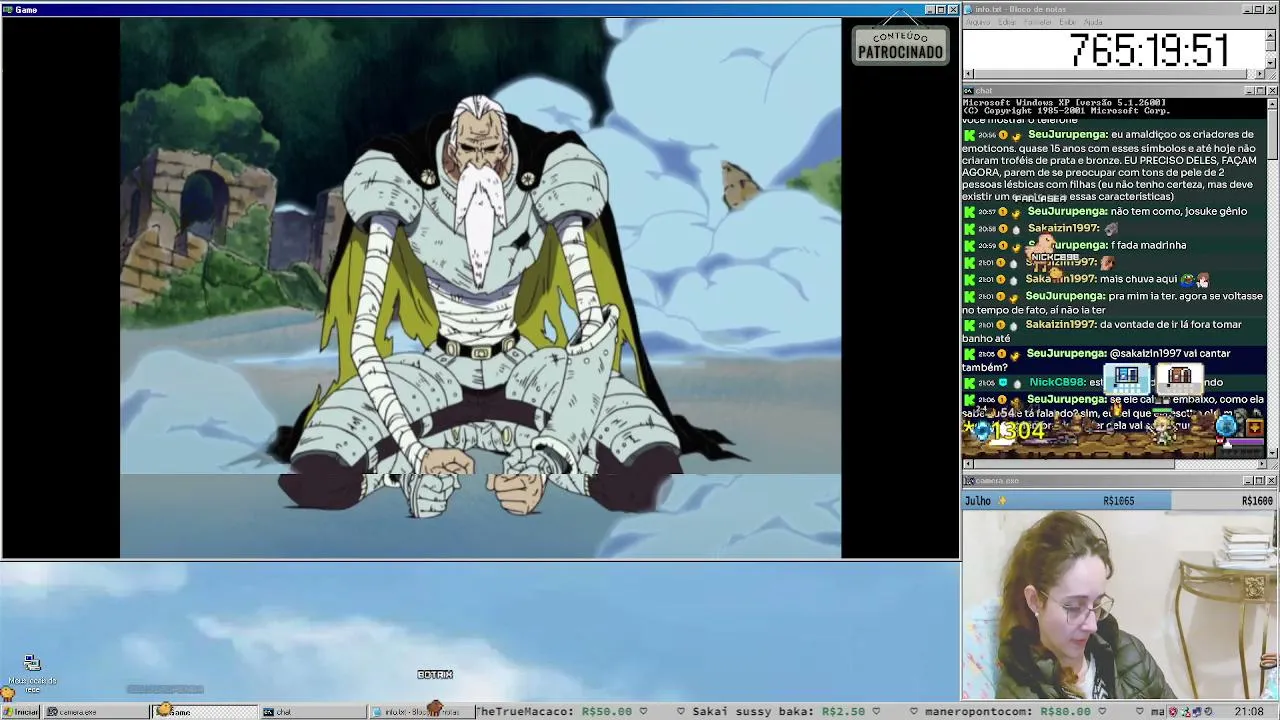The width and height of the screenshot is (1280, 720).
Task: Maximize the chat window
Action: point(1260,91)
